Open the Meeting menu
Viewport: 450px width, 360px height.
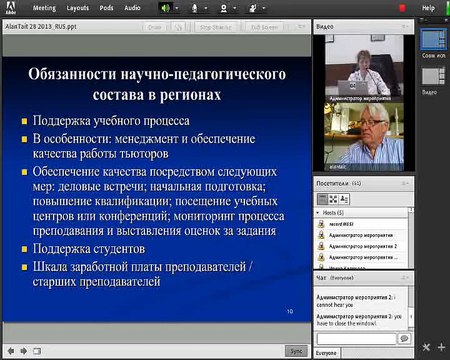click(44, 8)
